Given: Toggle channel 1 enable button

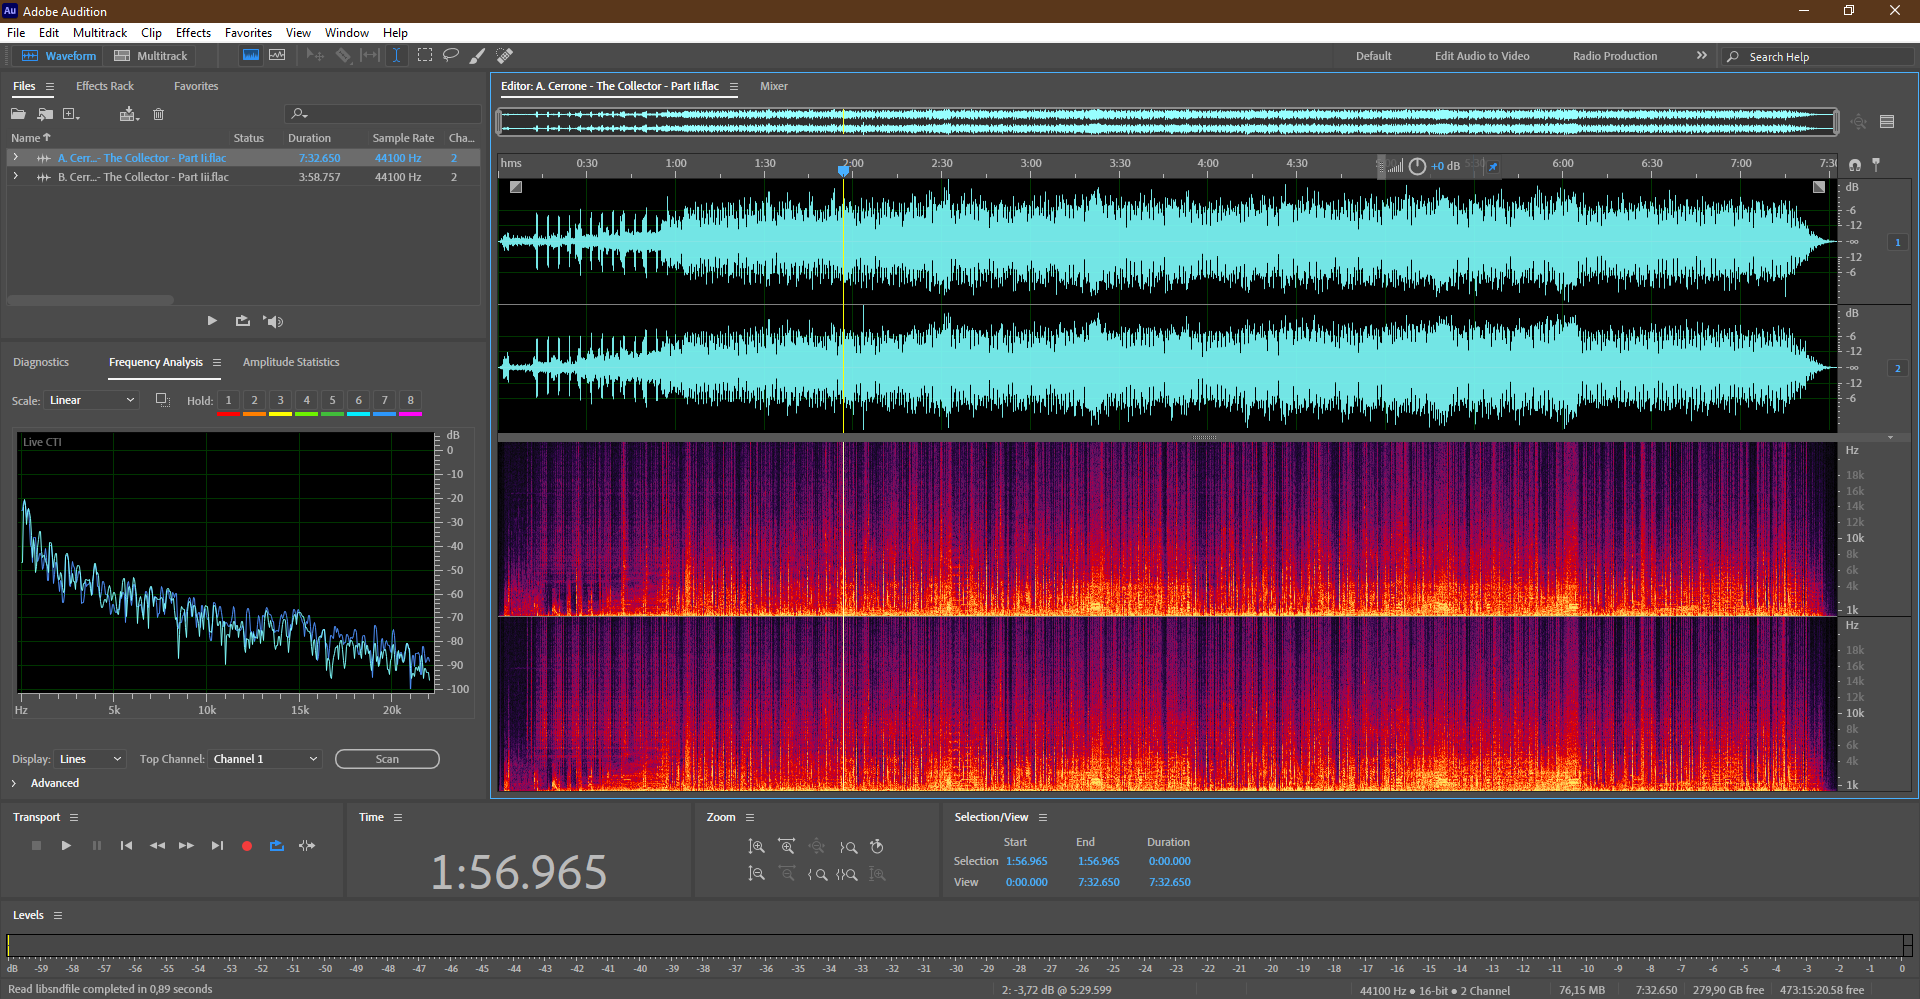Looking at the screenshot, I should 1897,242.
